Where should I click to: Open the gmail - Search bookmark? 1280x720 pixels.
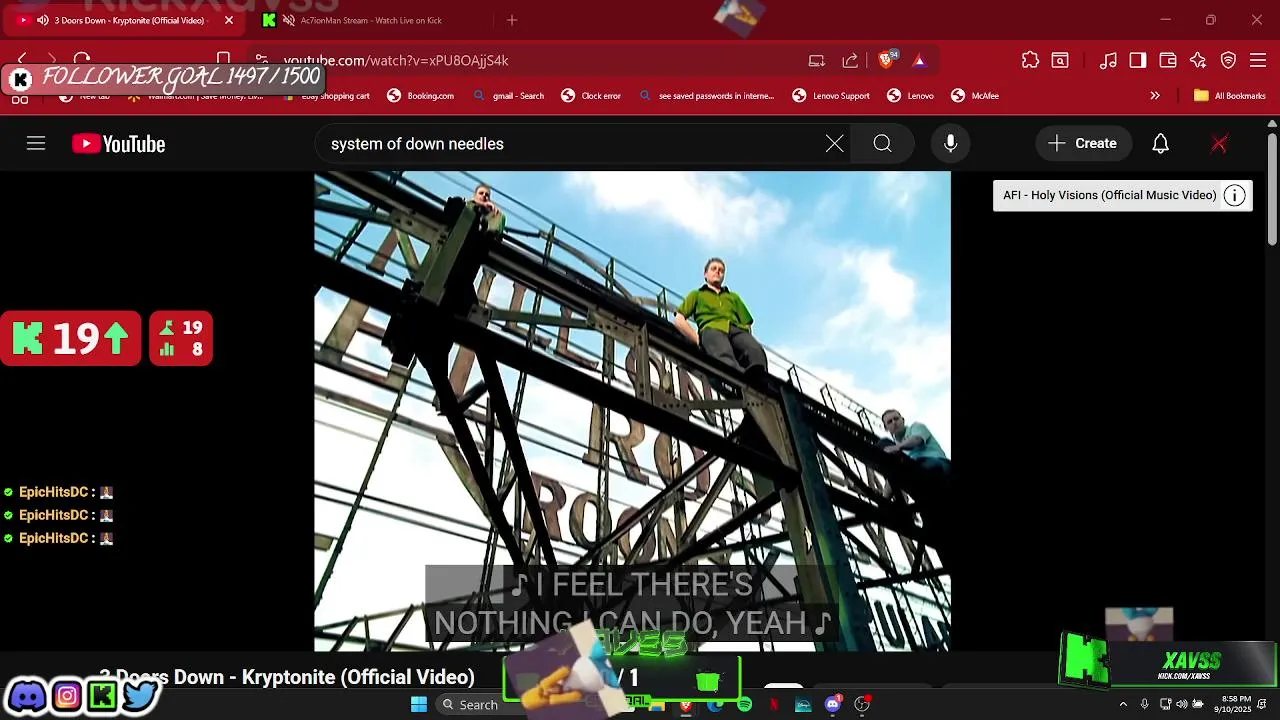(509, 96)
